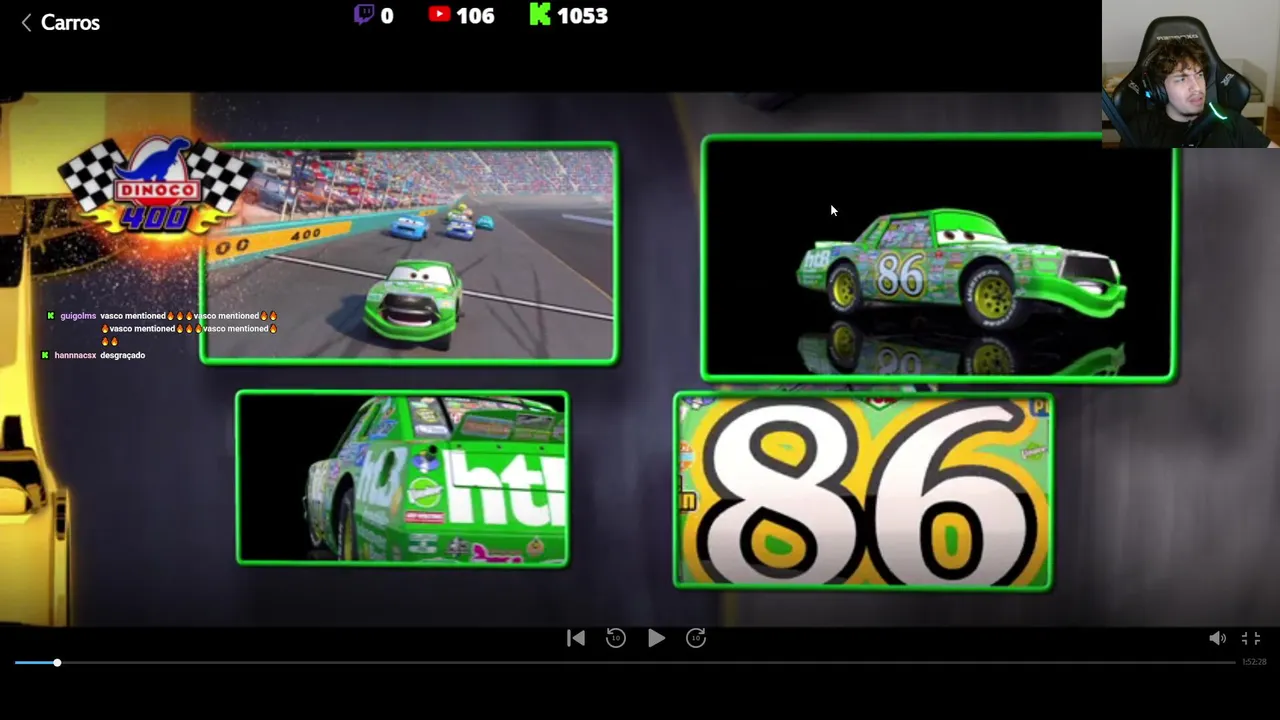1280x720 pixels.
Task: Skip to the start of the video
Action: pyautogui.click(x=576, y=638)
